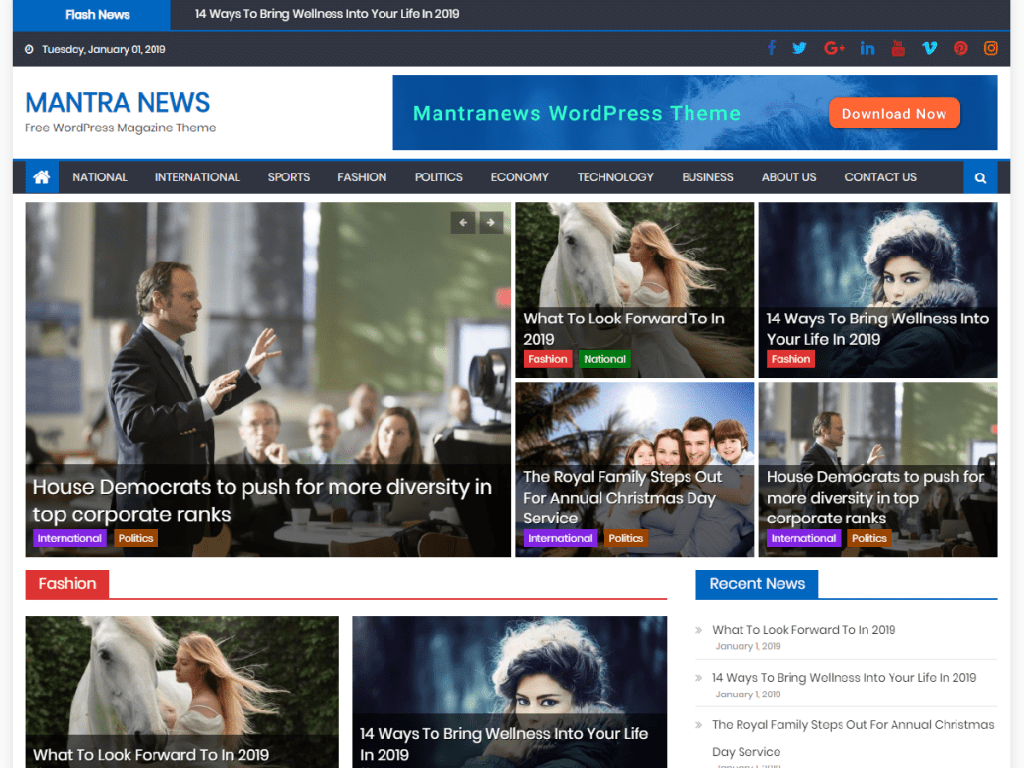Screen dimensions: 1024x768
Task: Open the Vimeo social icon
Action: [929, 48]
